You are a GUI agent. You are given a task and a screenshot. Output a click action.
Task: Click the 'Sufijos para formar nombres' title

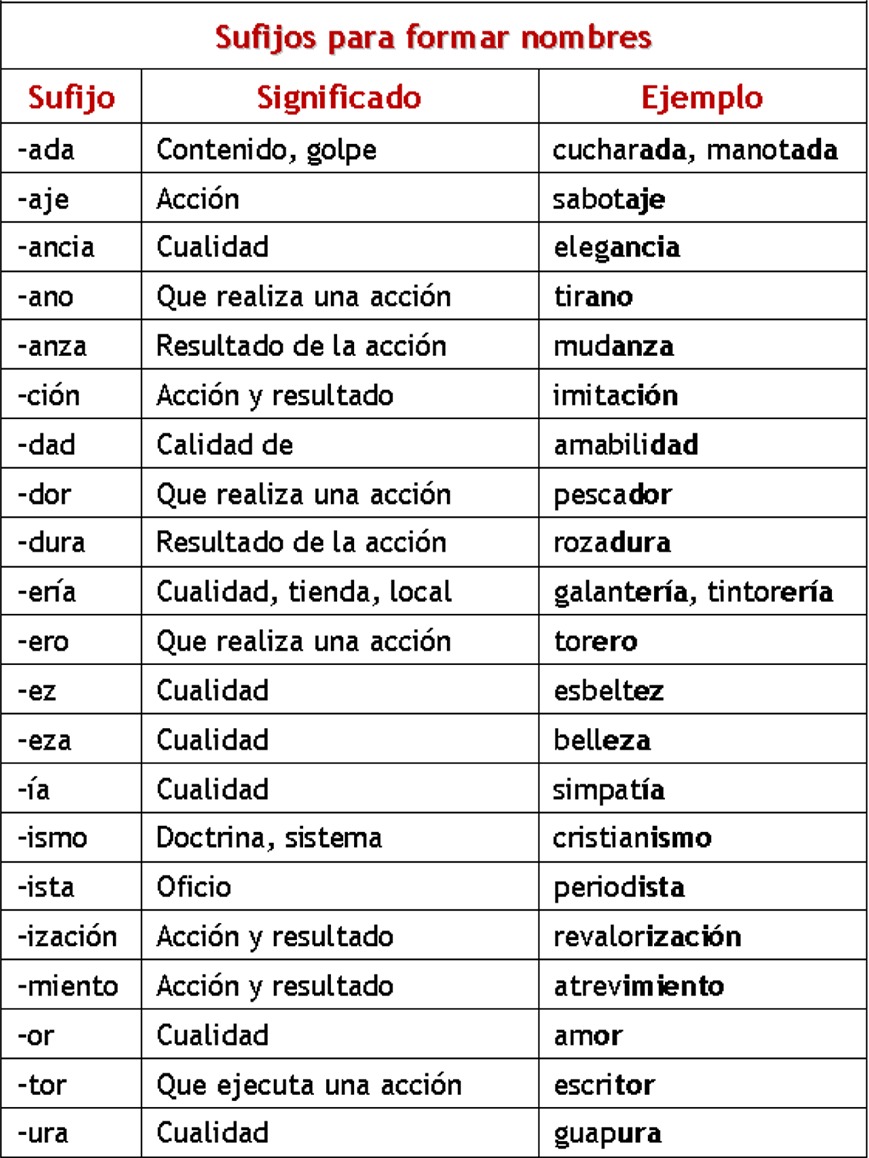pos(434,38)
